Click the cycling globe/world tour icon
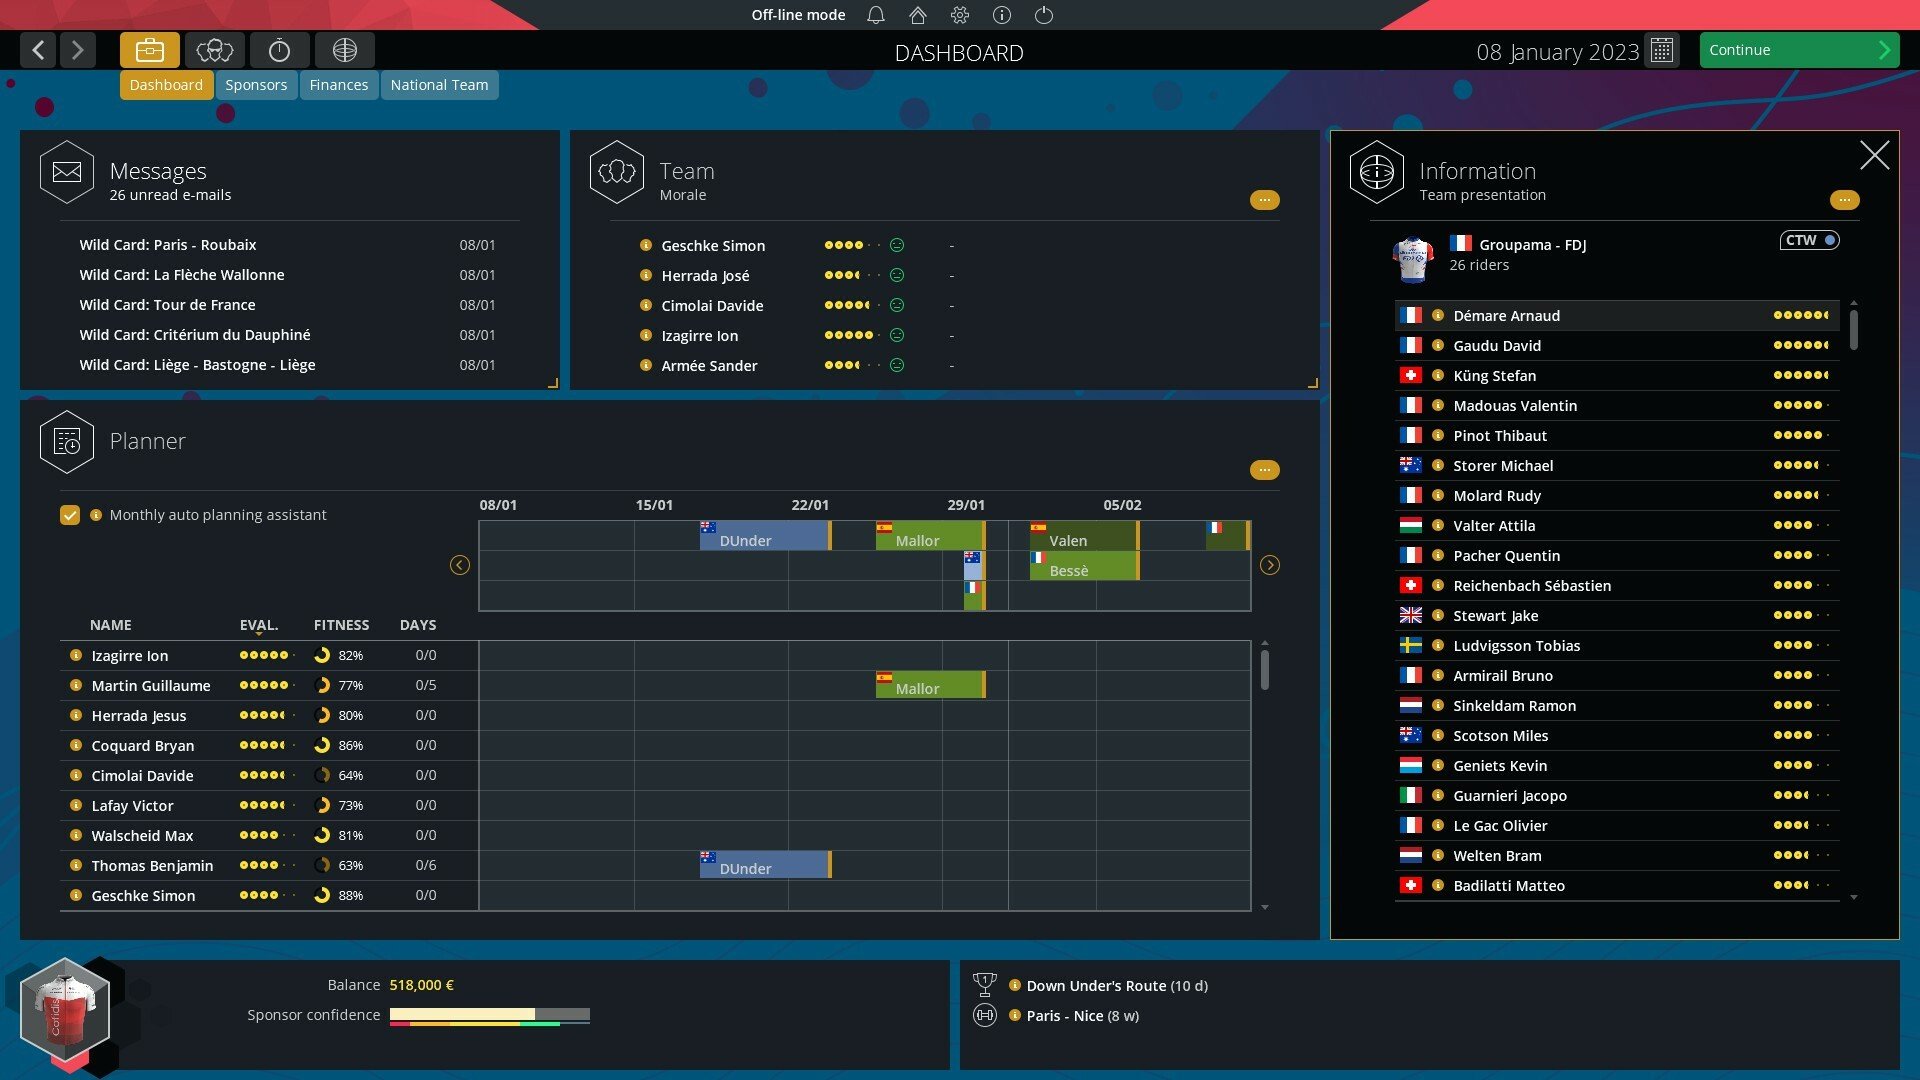Image resolution: width=1920 pixels, height=1080 pixels. click(x=345, y=49)
